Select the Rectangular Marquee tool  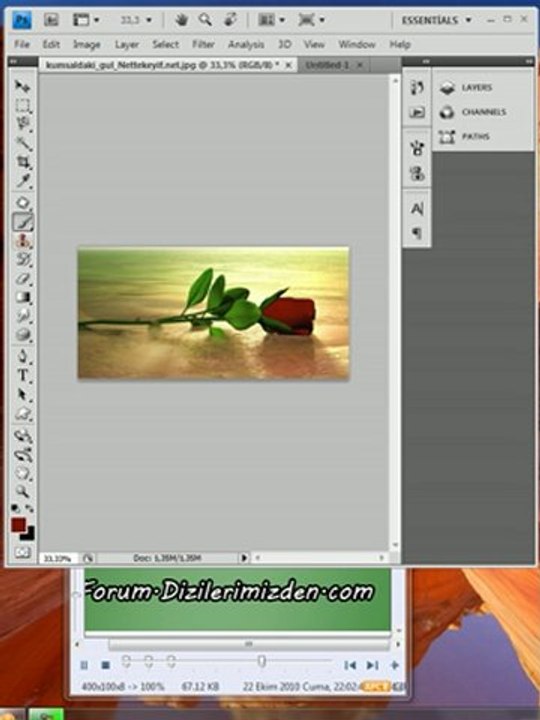pos(22,105)
